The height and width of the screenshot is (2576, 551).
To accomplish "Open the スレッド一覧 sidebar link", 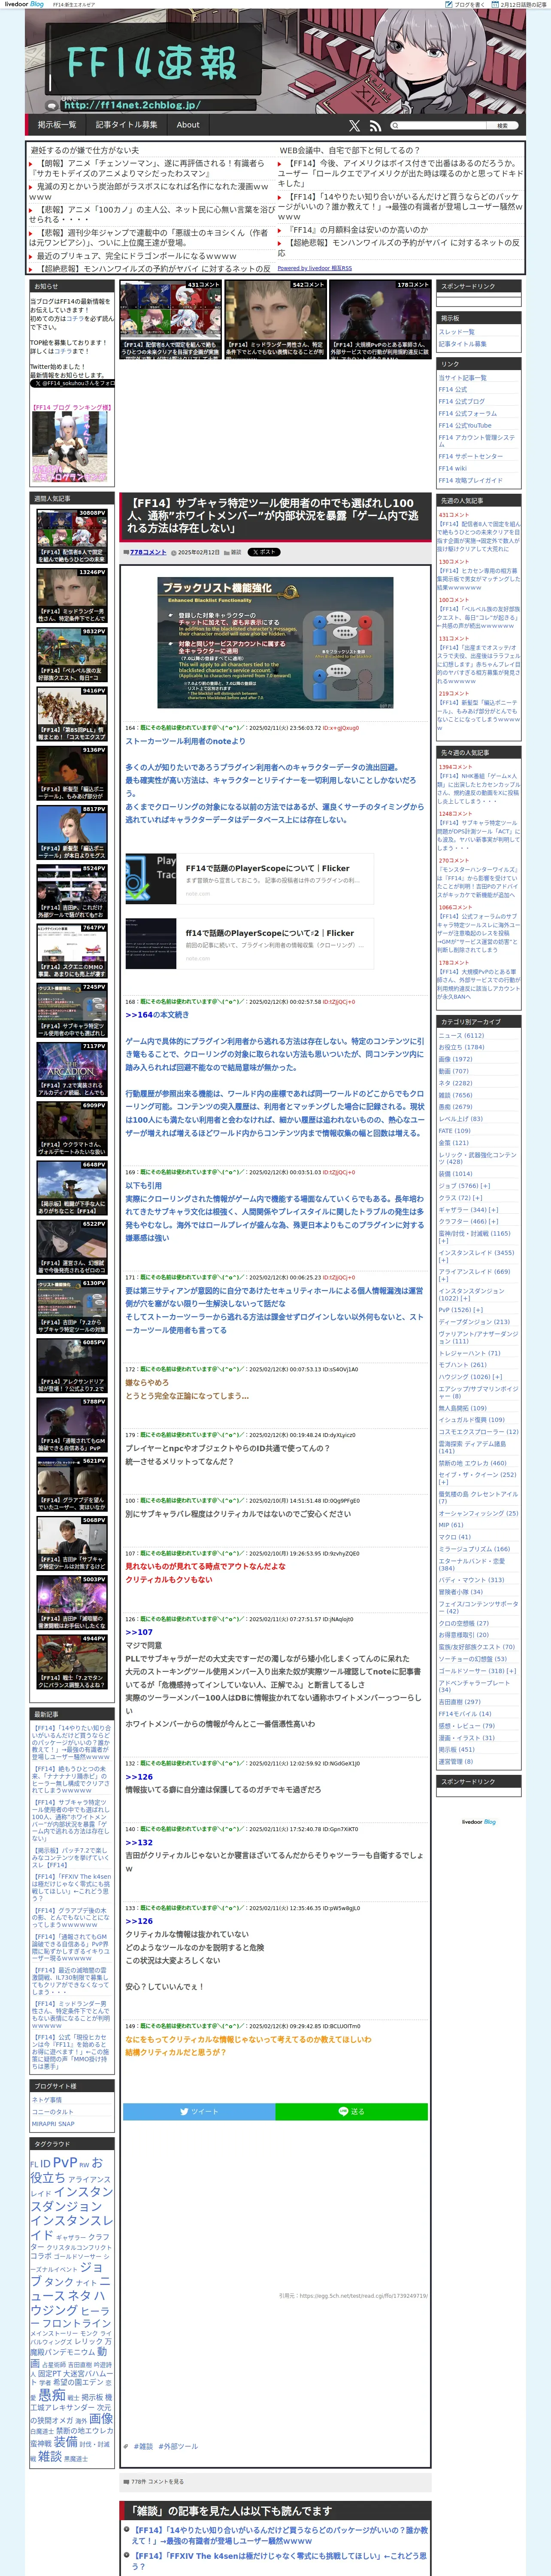I will (457, 332).
